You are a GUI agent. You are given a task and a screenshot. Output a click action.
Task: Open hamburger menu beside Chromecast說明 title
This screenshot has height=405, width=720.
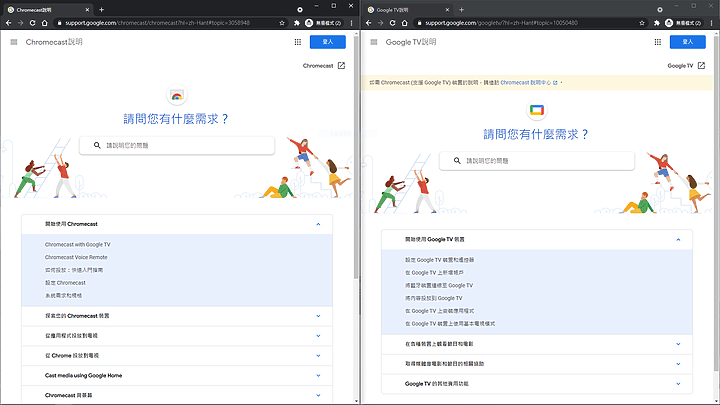tap(14, 42)
